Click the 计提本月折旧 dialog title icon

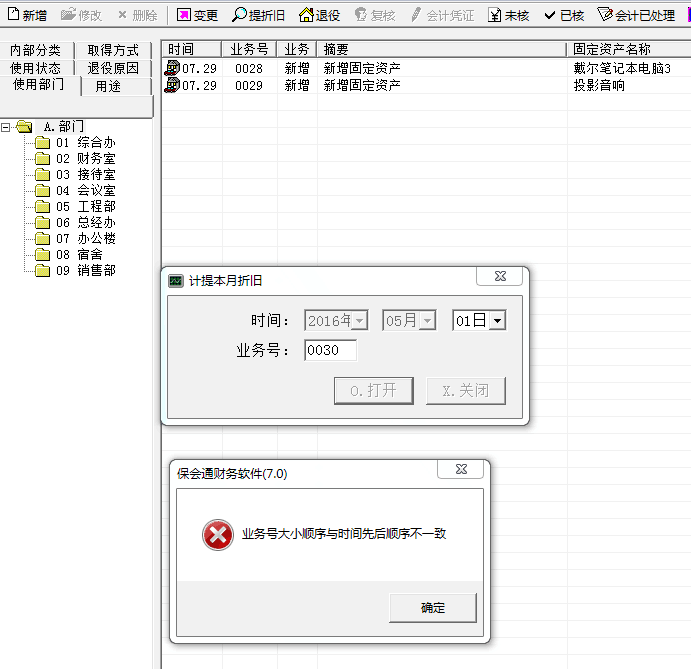(176, 281)
